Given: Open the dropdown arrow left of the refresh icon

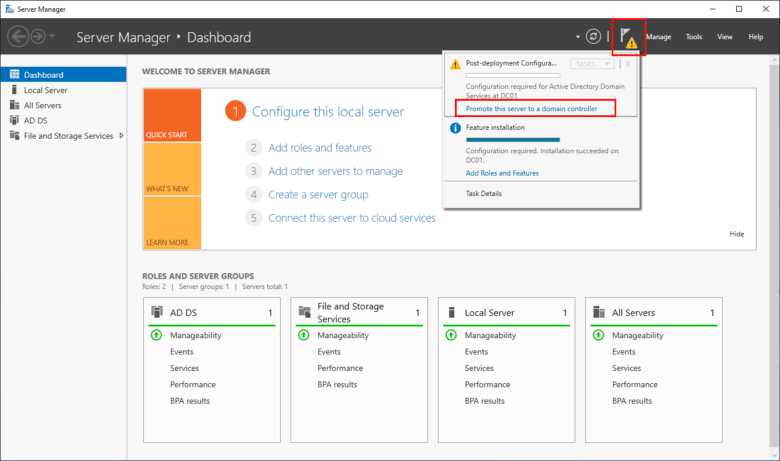Looking at the screenshot, I should 578,37.
